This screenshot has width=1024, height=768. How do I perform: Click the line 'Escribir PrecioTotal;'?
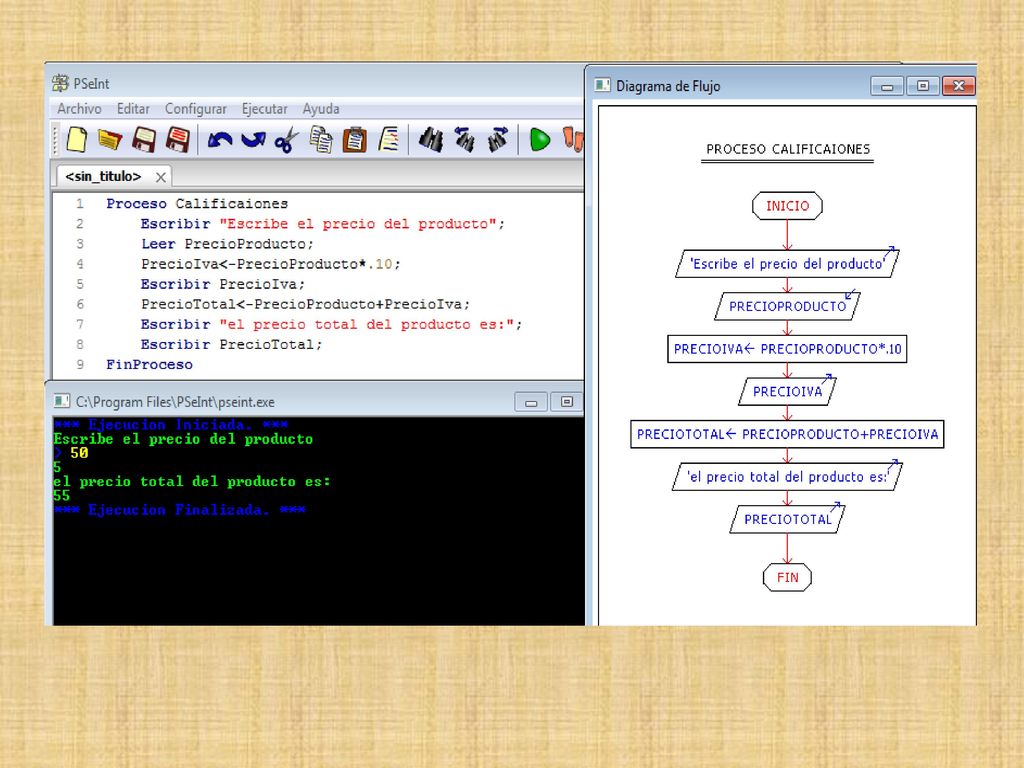(x=231, y=345)
